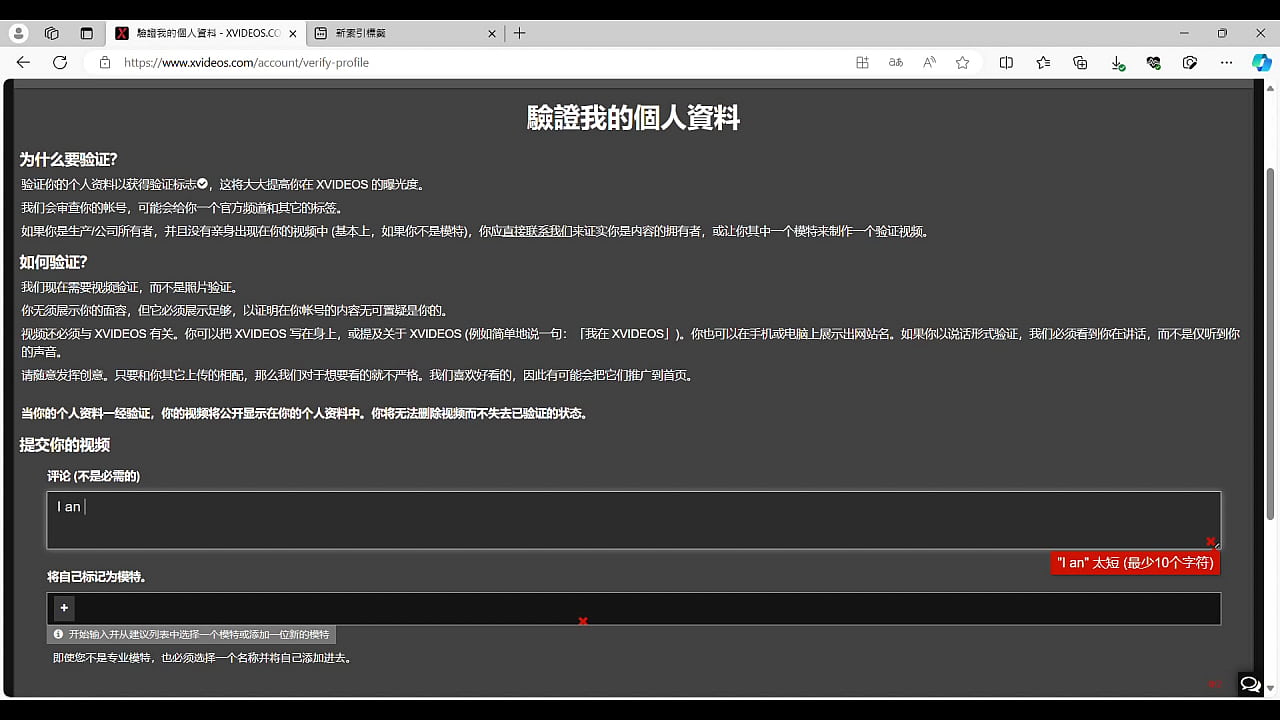
Task: Click the 驗證我的個人資料 page heading
Action: pyautogui.click(x=634, y=118)
